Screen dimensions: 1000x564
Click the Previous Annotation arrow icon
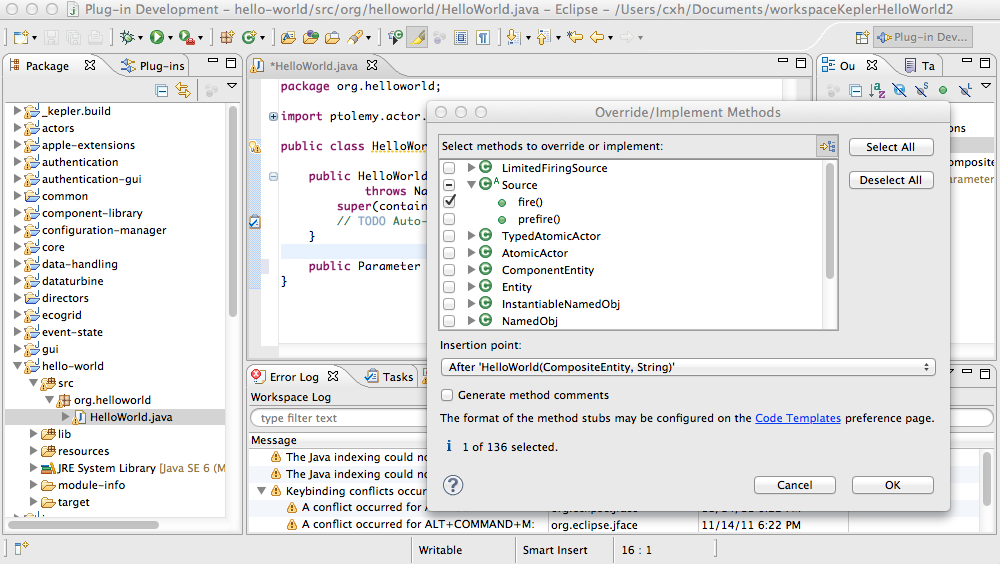point(543,38)
